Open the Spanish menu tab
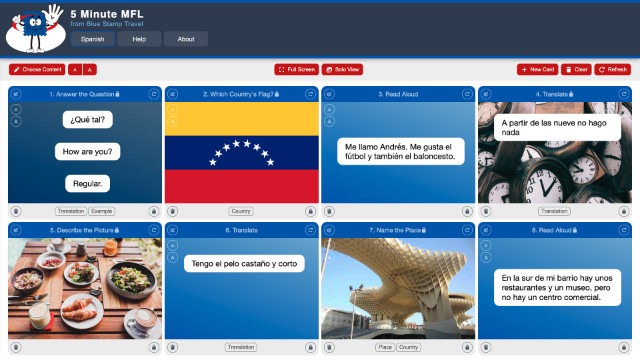This screenshot has width=640, height=360. click(x=92, y=39)
